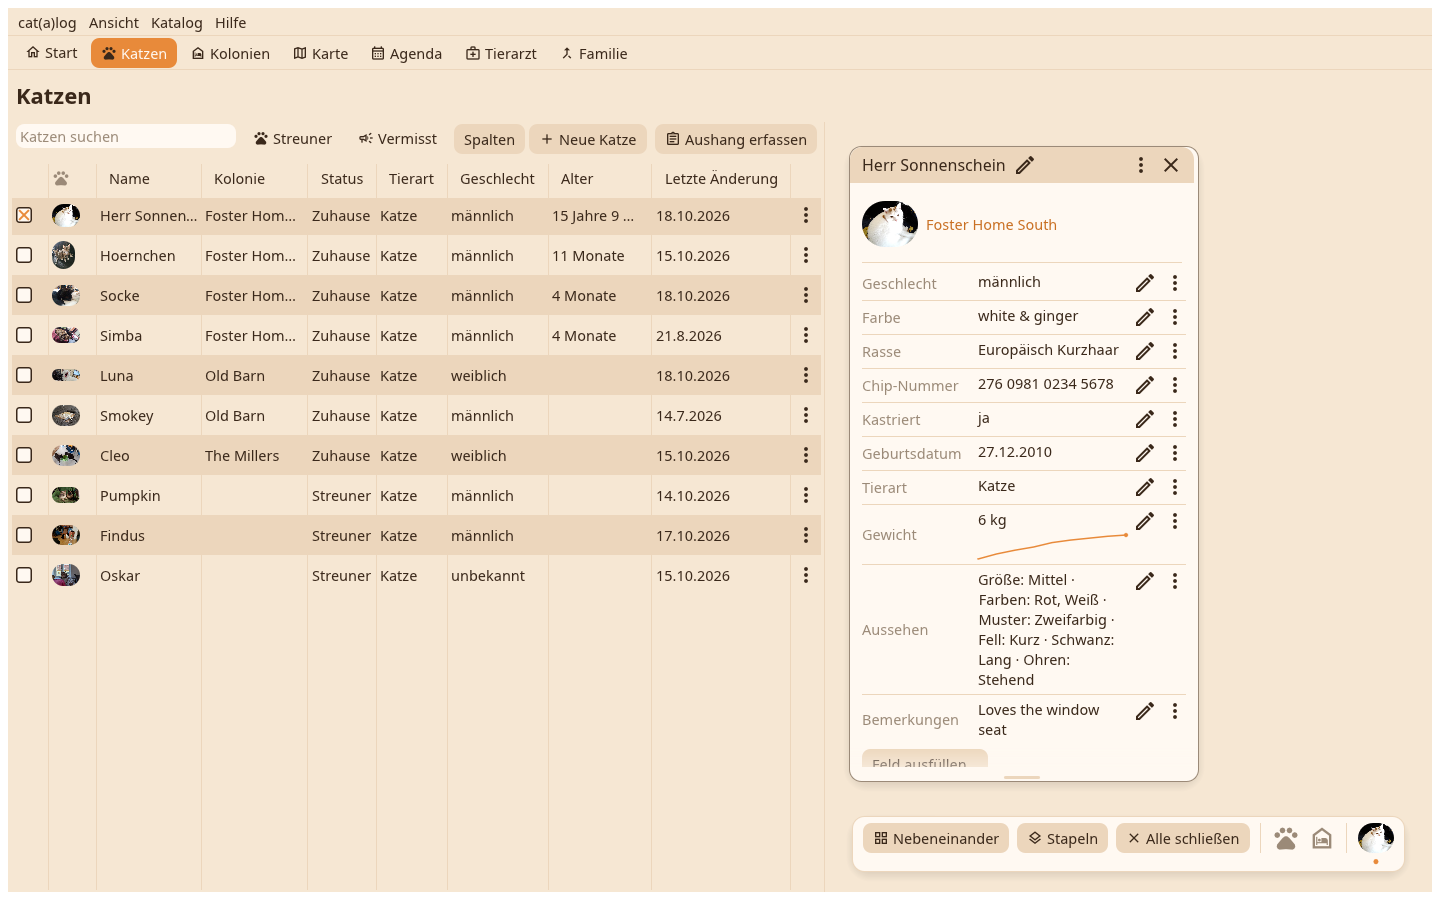Check the Pumpkin row checkbox
1440x900 pixels.
click(x=24, y=495)
